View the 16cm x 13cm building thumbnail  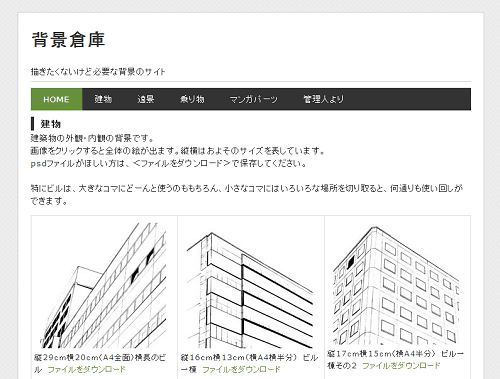pyautogui.click(x=250, y=290)
